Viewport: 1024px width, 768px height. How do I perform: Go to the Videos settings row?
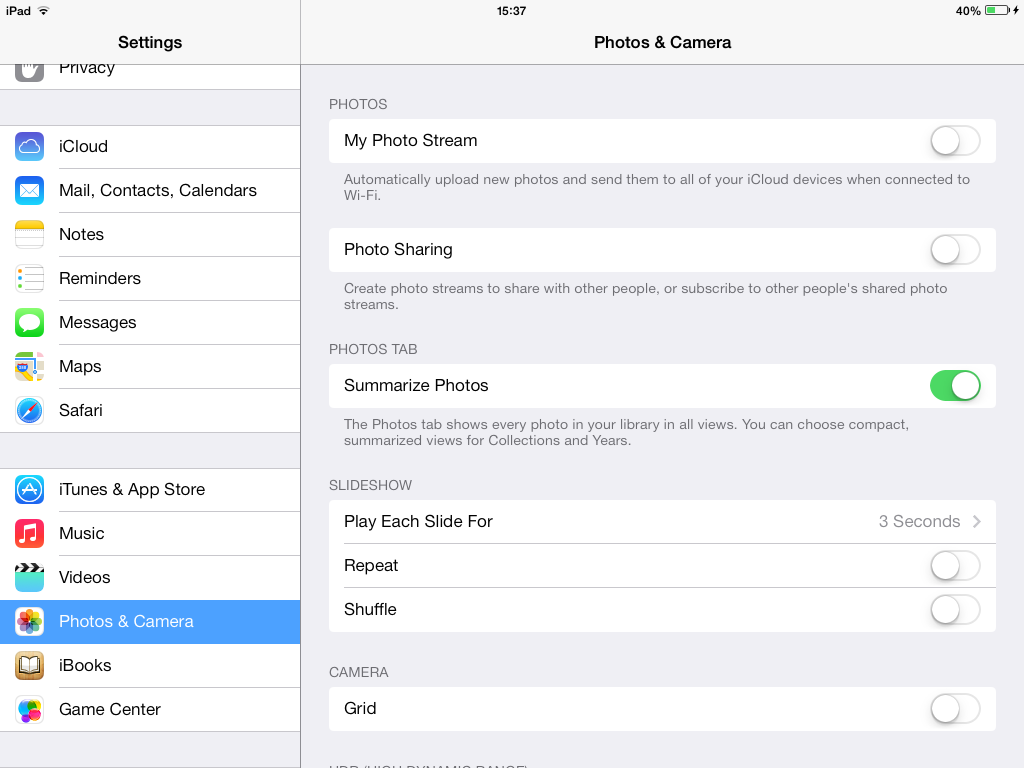[150, 578]
